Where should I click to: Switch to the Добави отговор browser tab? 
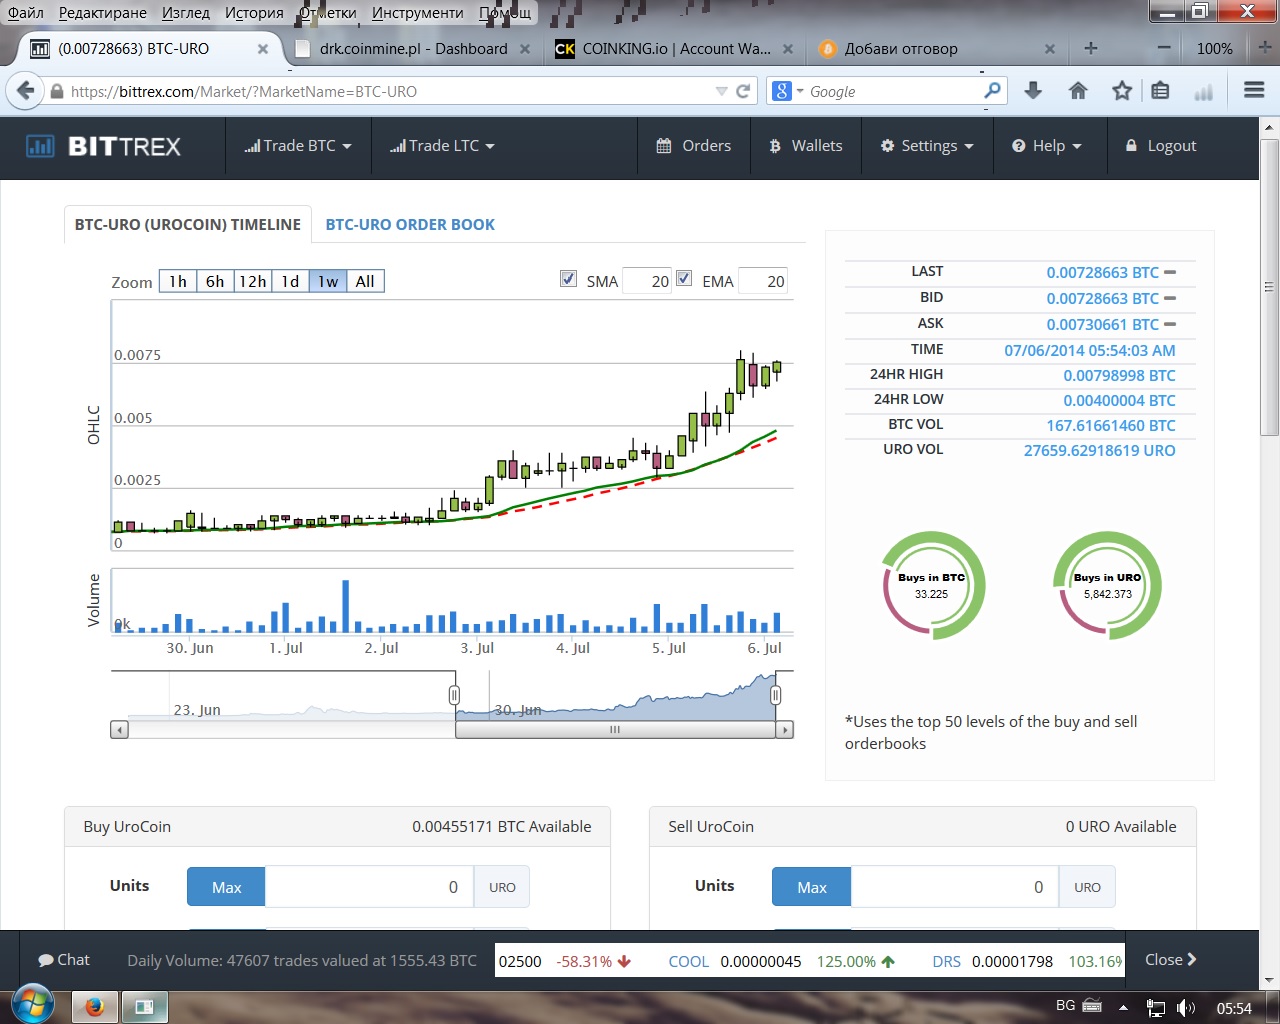pos(901,49)
